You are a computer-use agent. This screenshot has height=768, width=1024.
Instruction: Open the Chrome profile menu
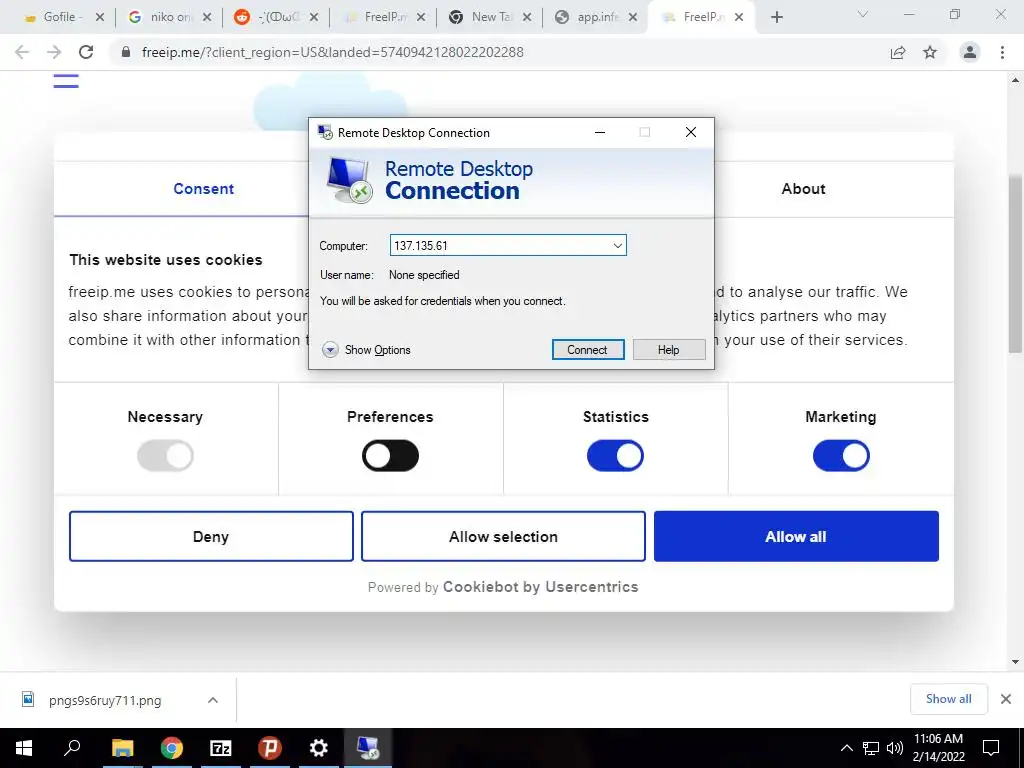[x=970, y=52]
